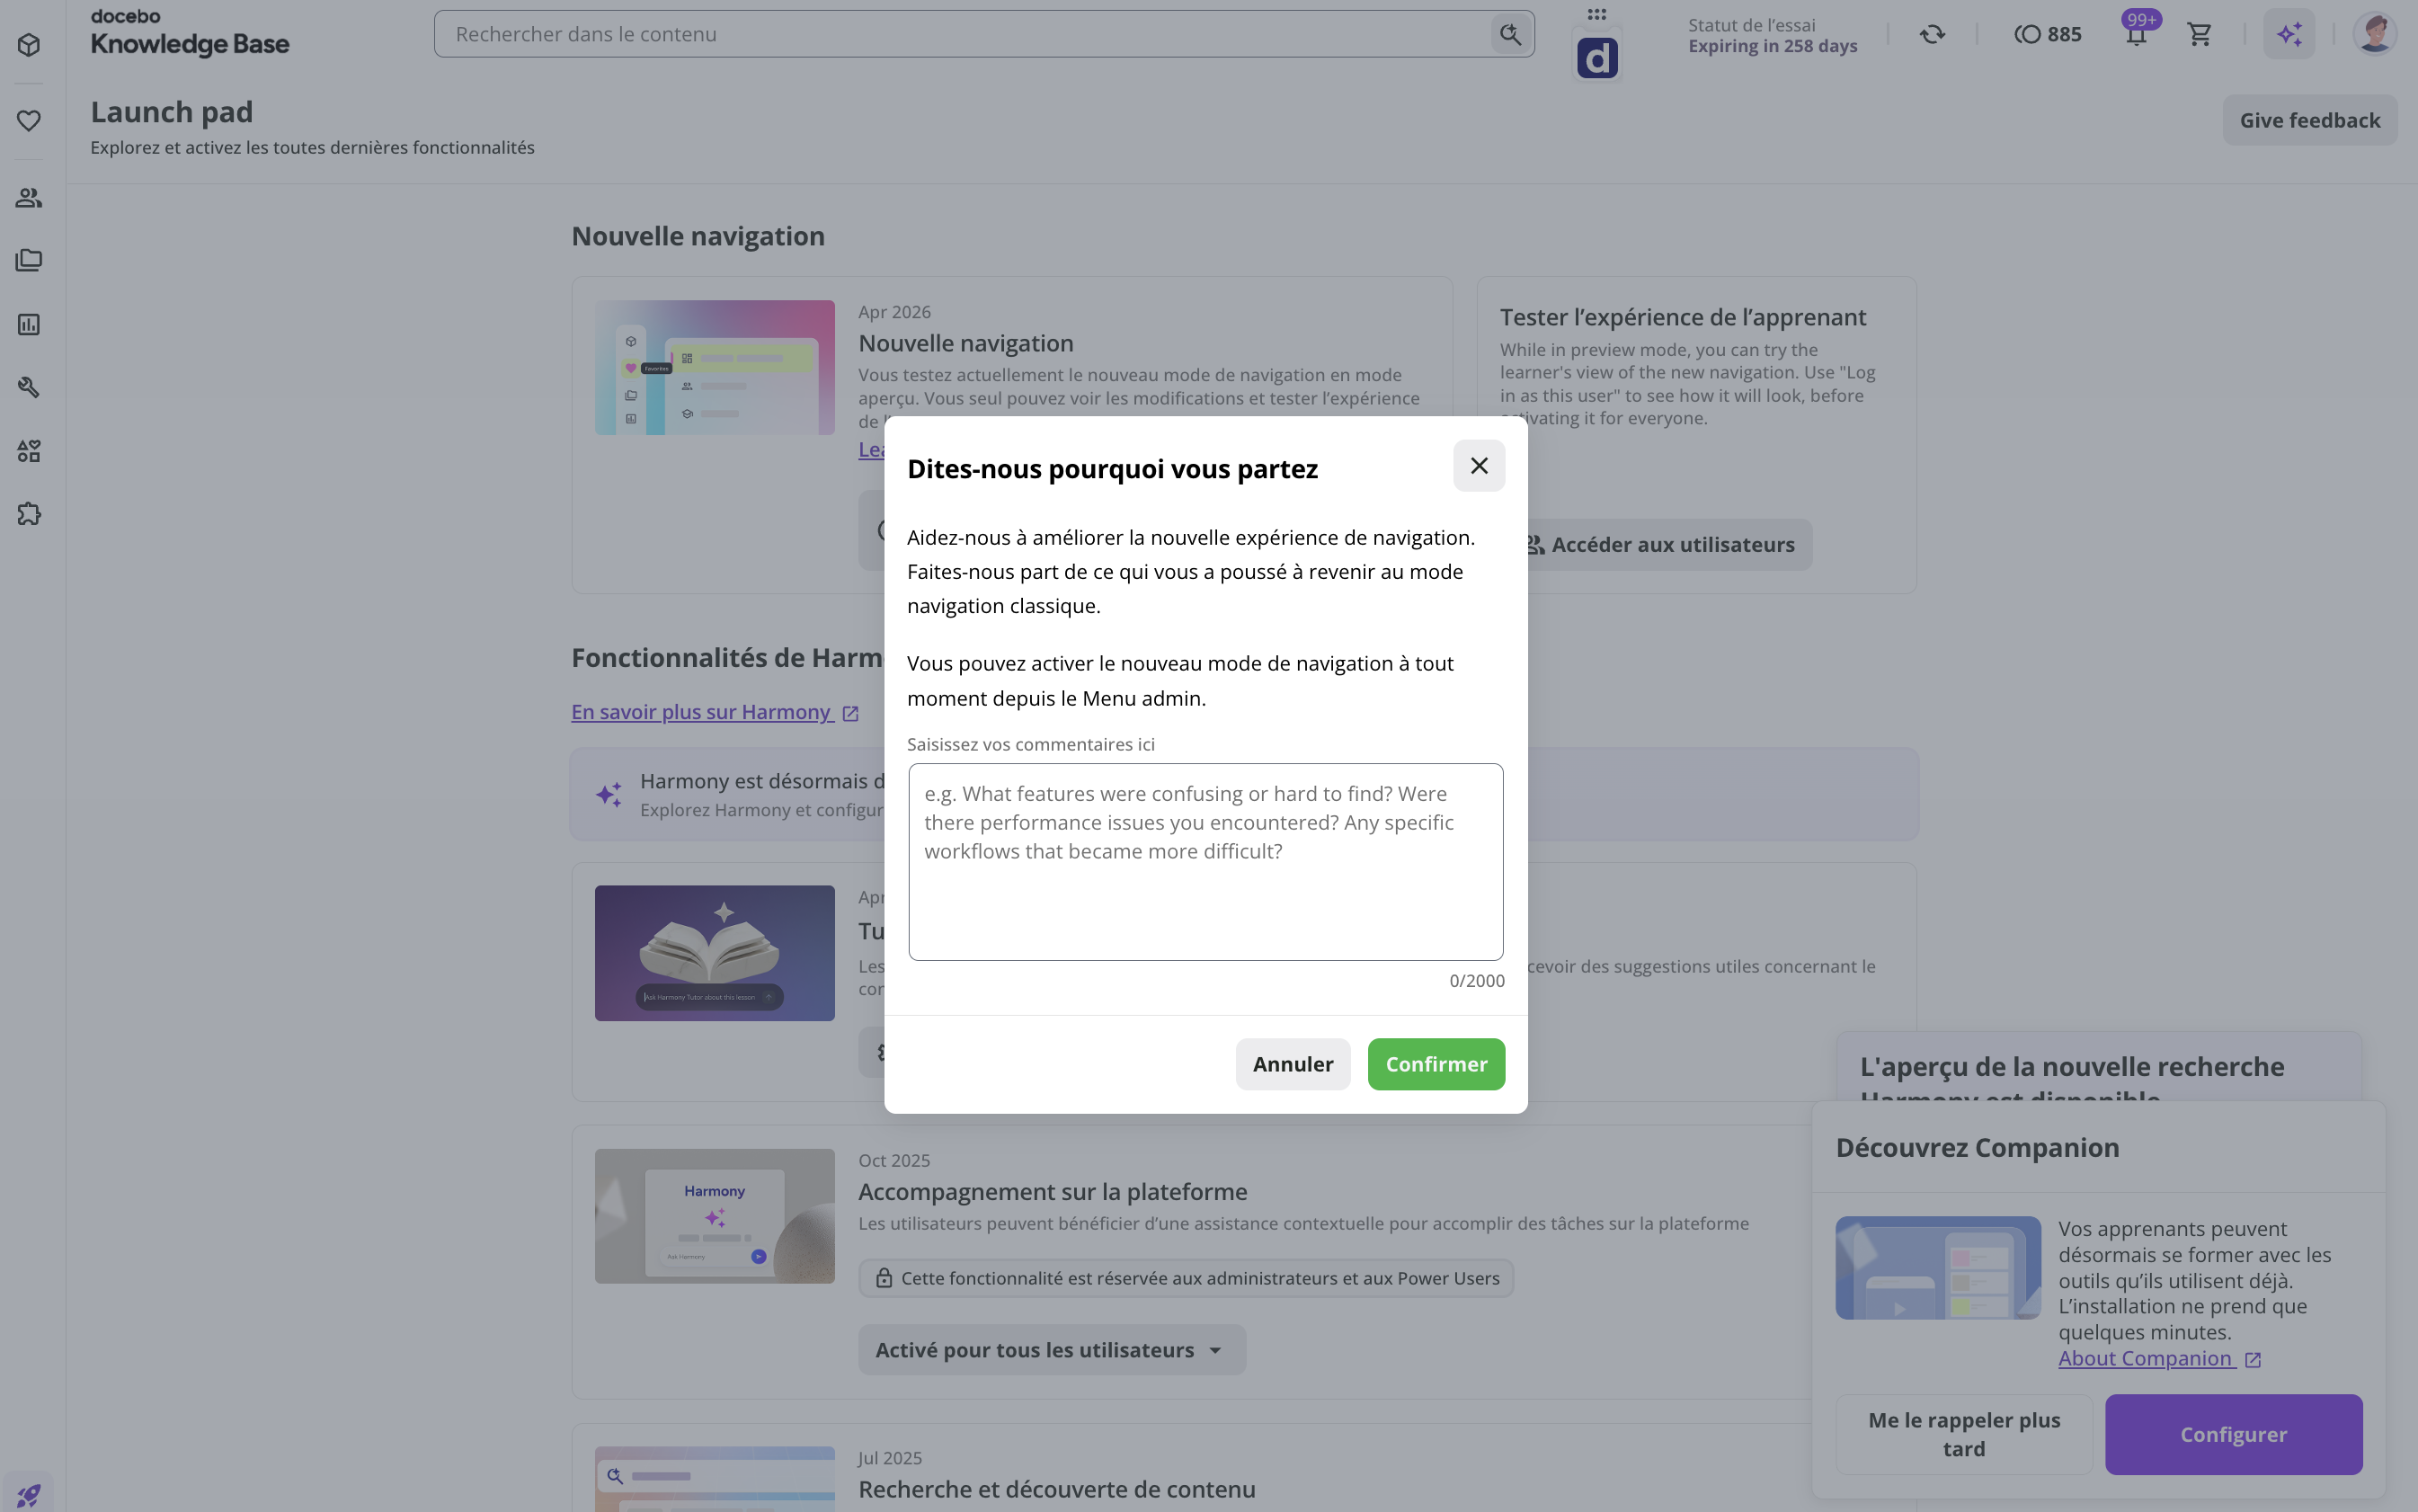The width and height of the screenshot is (2418, 1512).
Task: Click the Annuler button
Action: click(x=1292, y=1064)
